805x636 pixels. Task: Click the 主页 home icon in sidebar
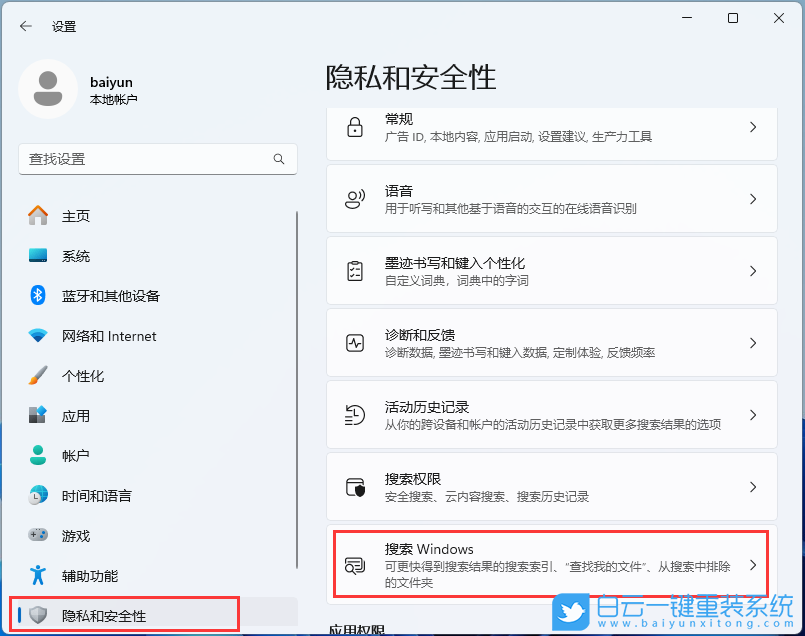click(38, 216)
